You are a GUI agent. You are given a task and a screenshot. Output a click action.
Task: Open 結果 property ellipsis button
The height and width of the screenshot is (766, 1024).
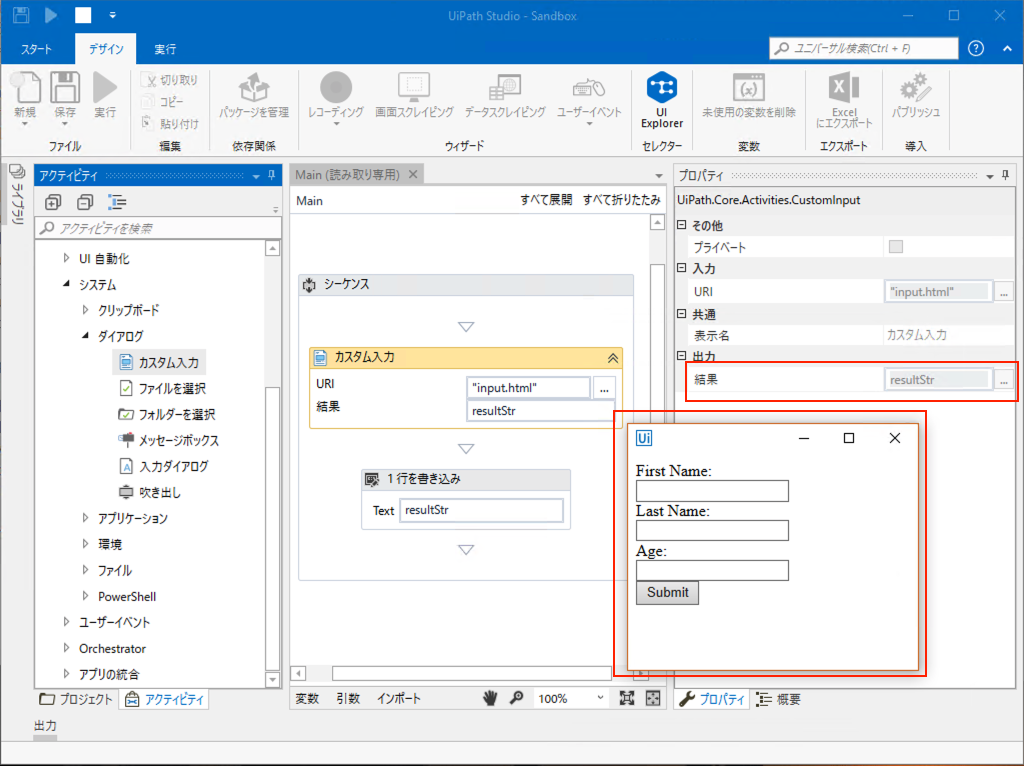coord(1004,379)
